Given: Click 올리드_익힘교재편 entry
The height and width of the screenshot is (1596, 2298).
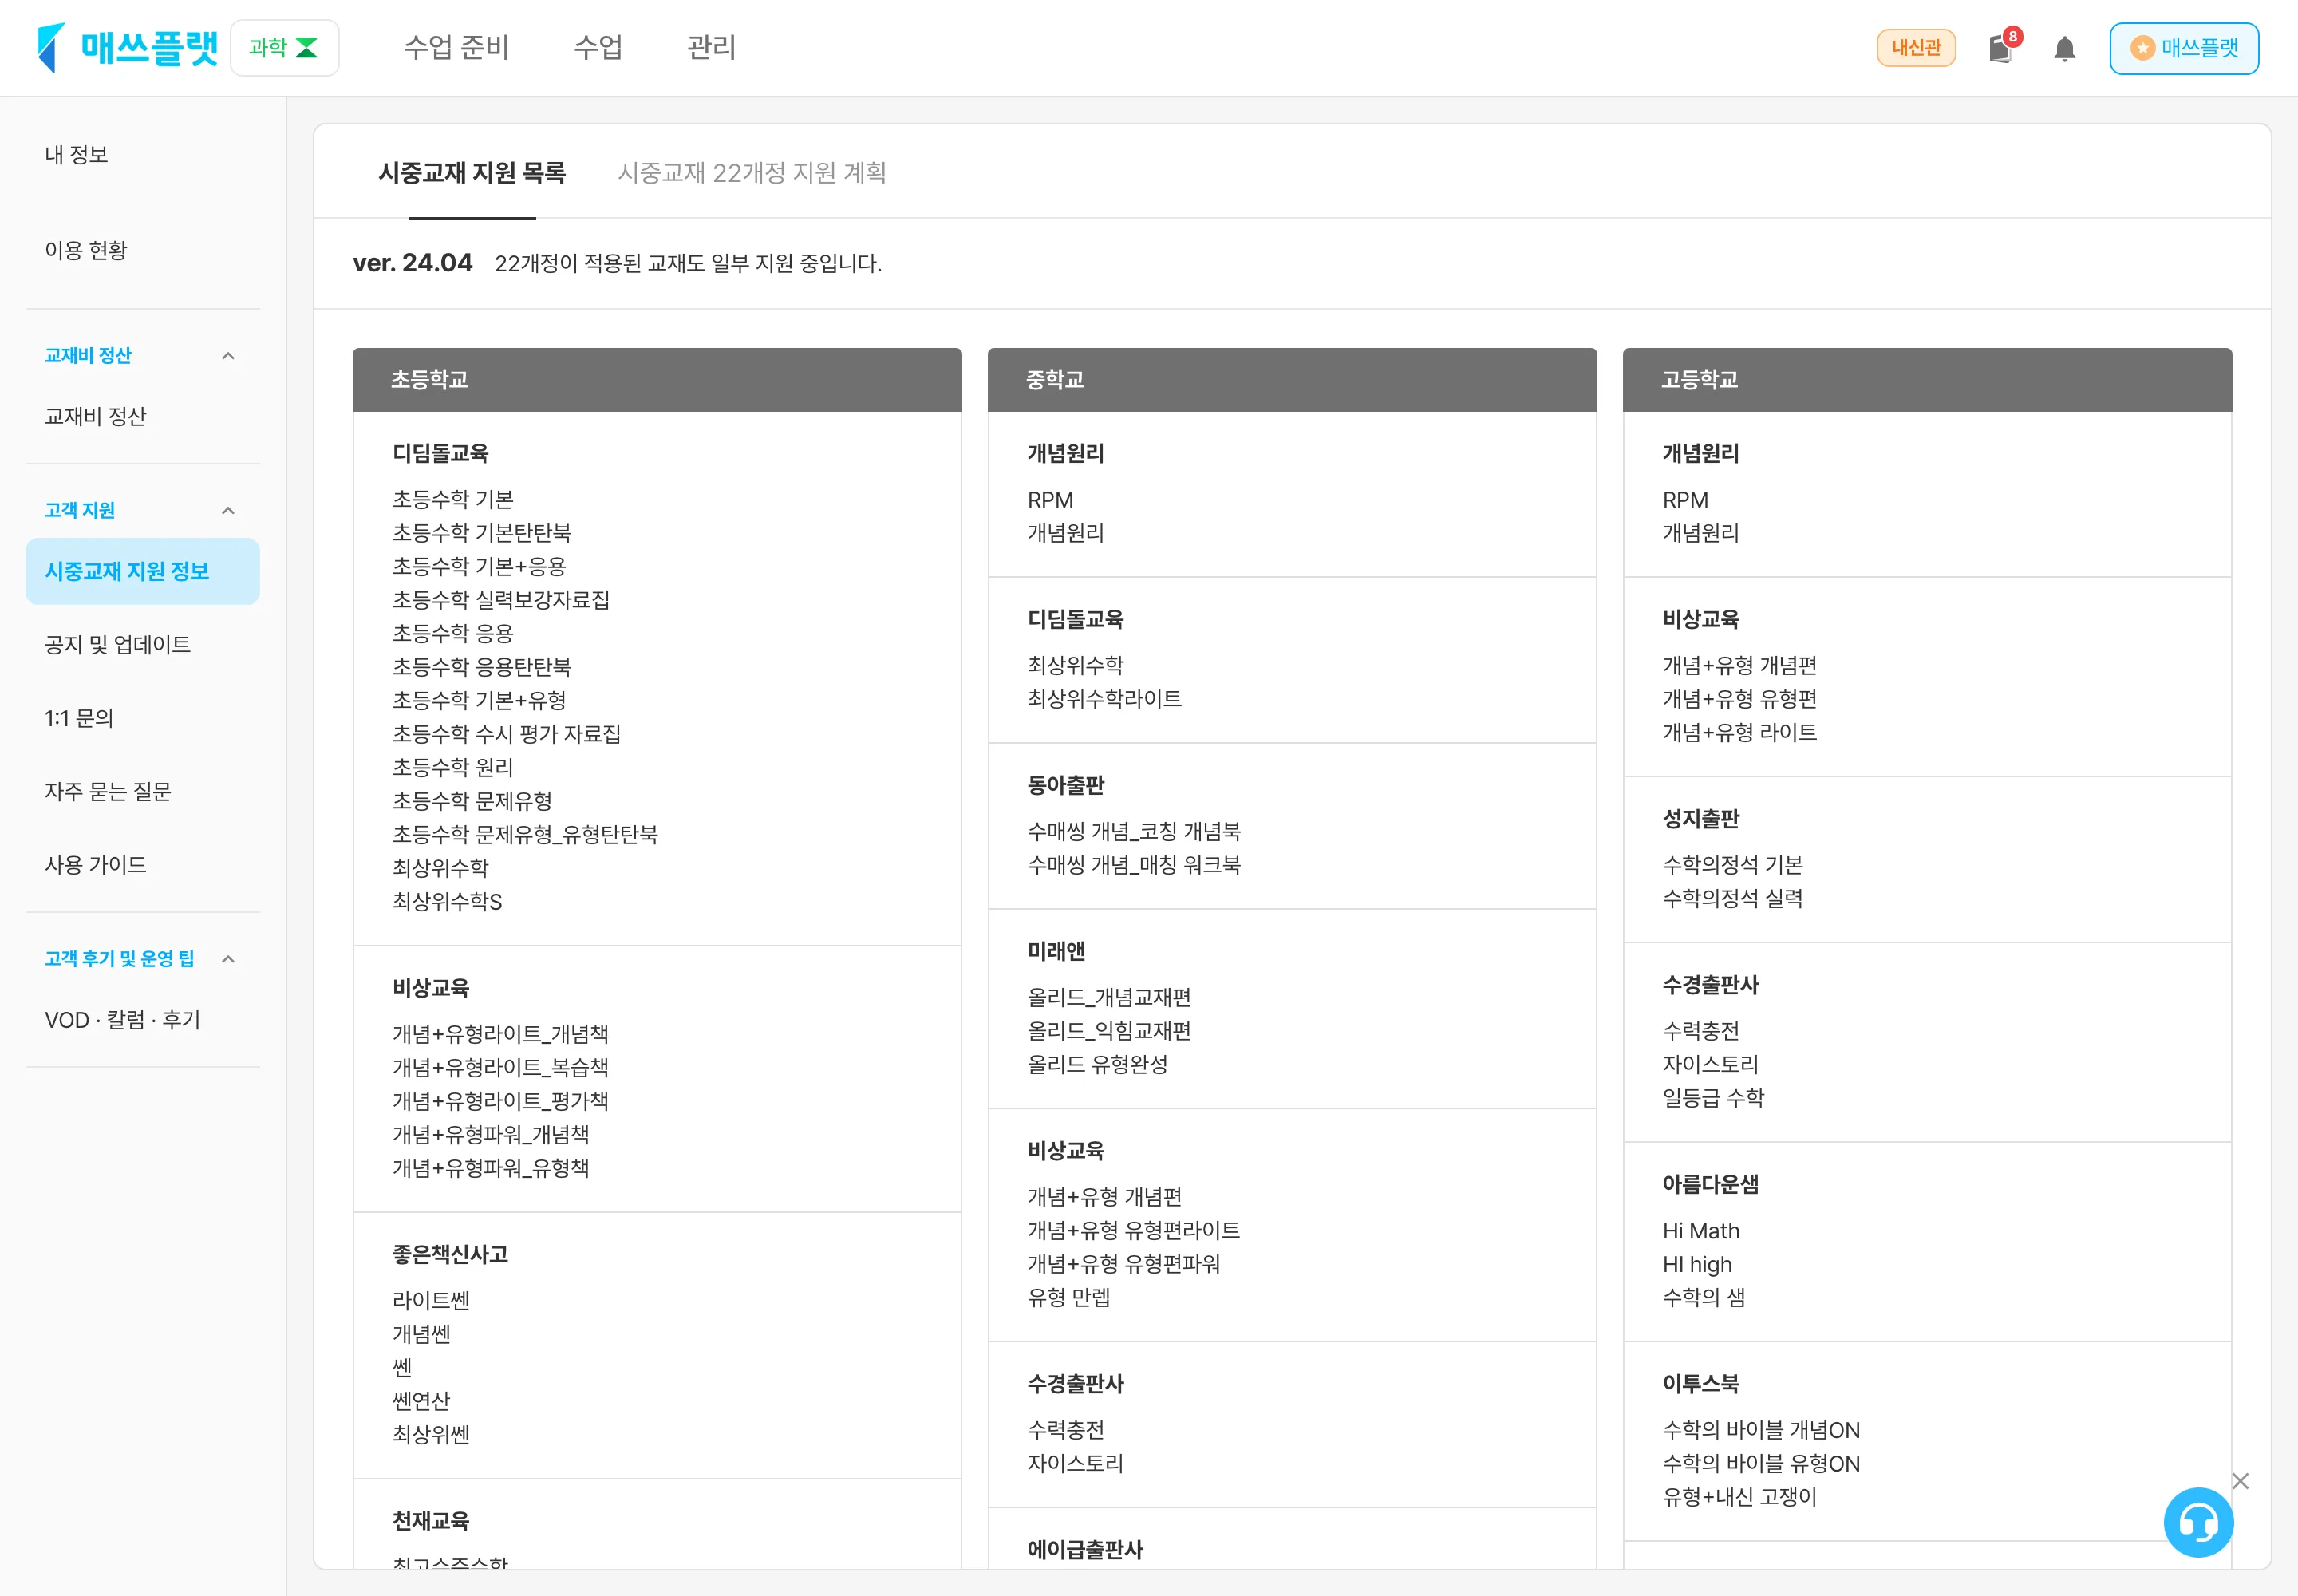Looking at the screenshot, I should click(x=1109, y=1030).
